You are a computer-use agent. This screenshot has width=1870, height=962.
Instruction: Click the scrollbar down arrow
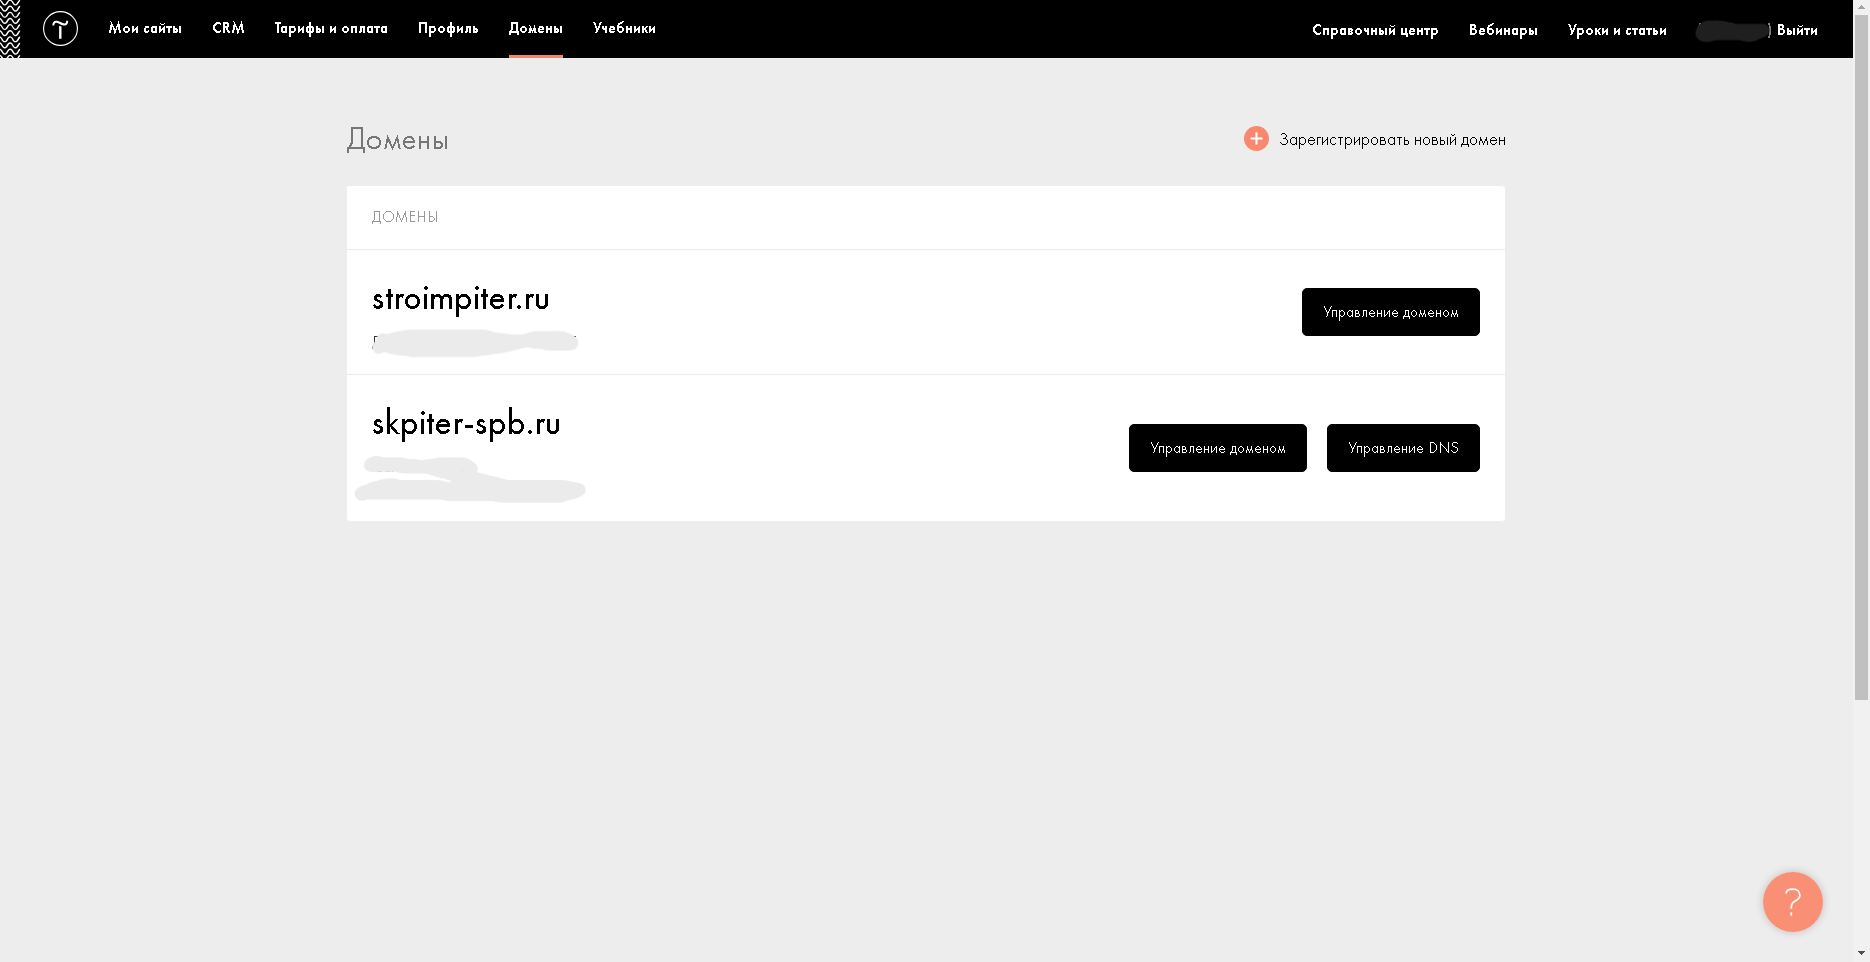pos(1861,954)
